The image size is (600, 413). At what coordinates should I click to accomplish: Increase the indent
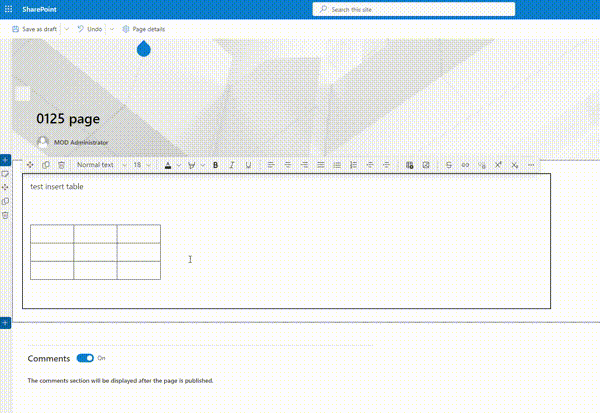386,165
